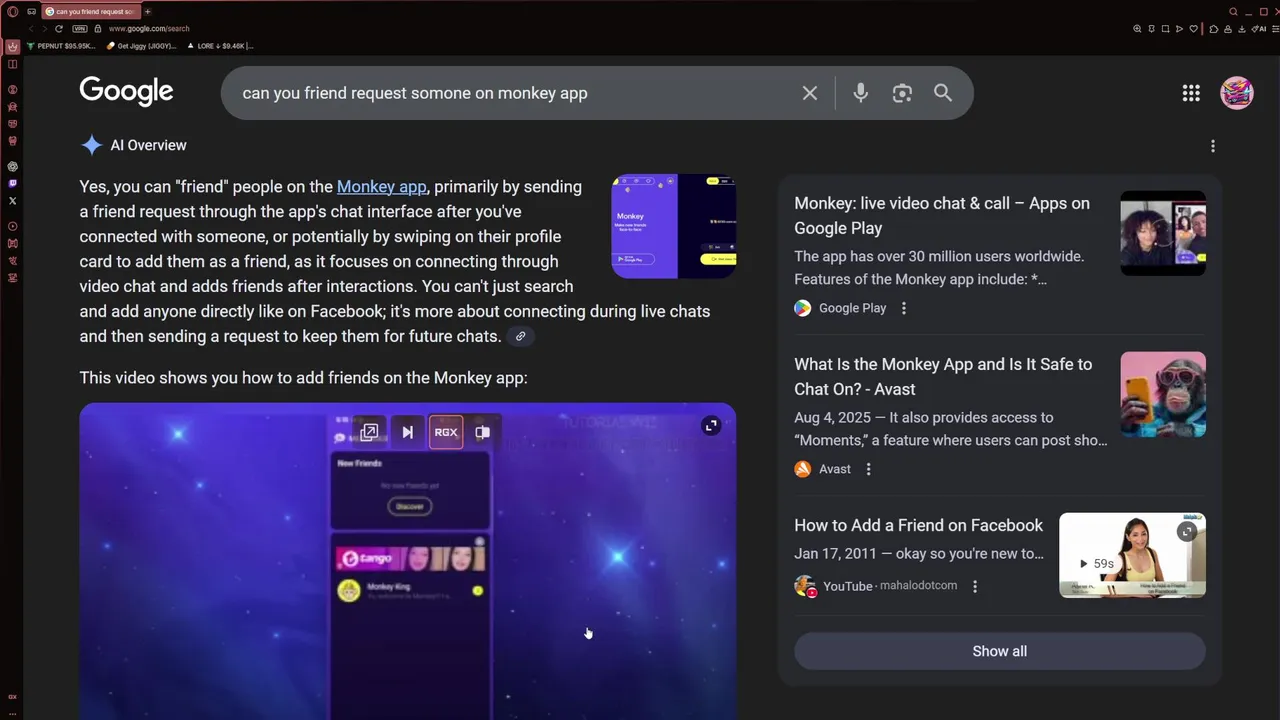Click the video side-panel icon next to RGX
Image resolution: width=1280 pixels, height=720 pixels.
point(482,432)
